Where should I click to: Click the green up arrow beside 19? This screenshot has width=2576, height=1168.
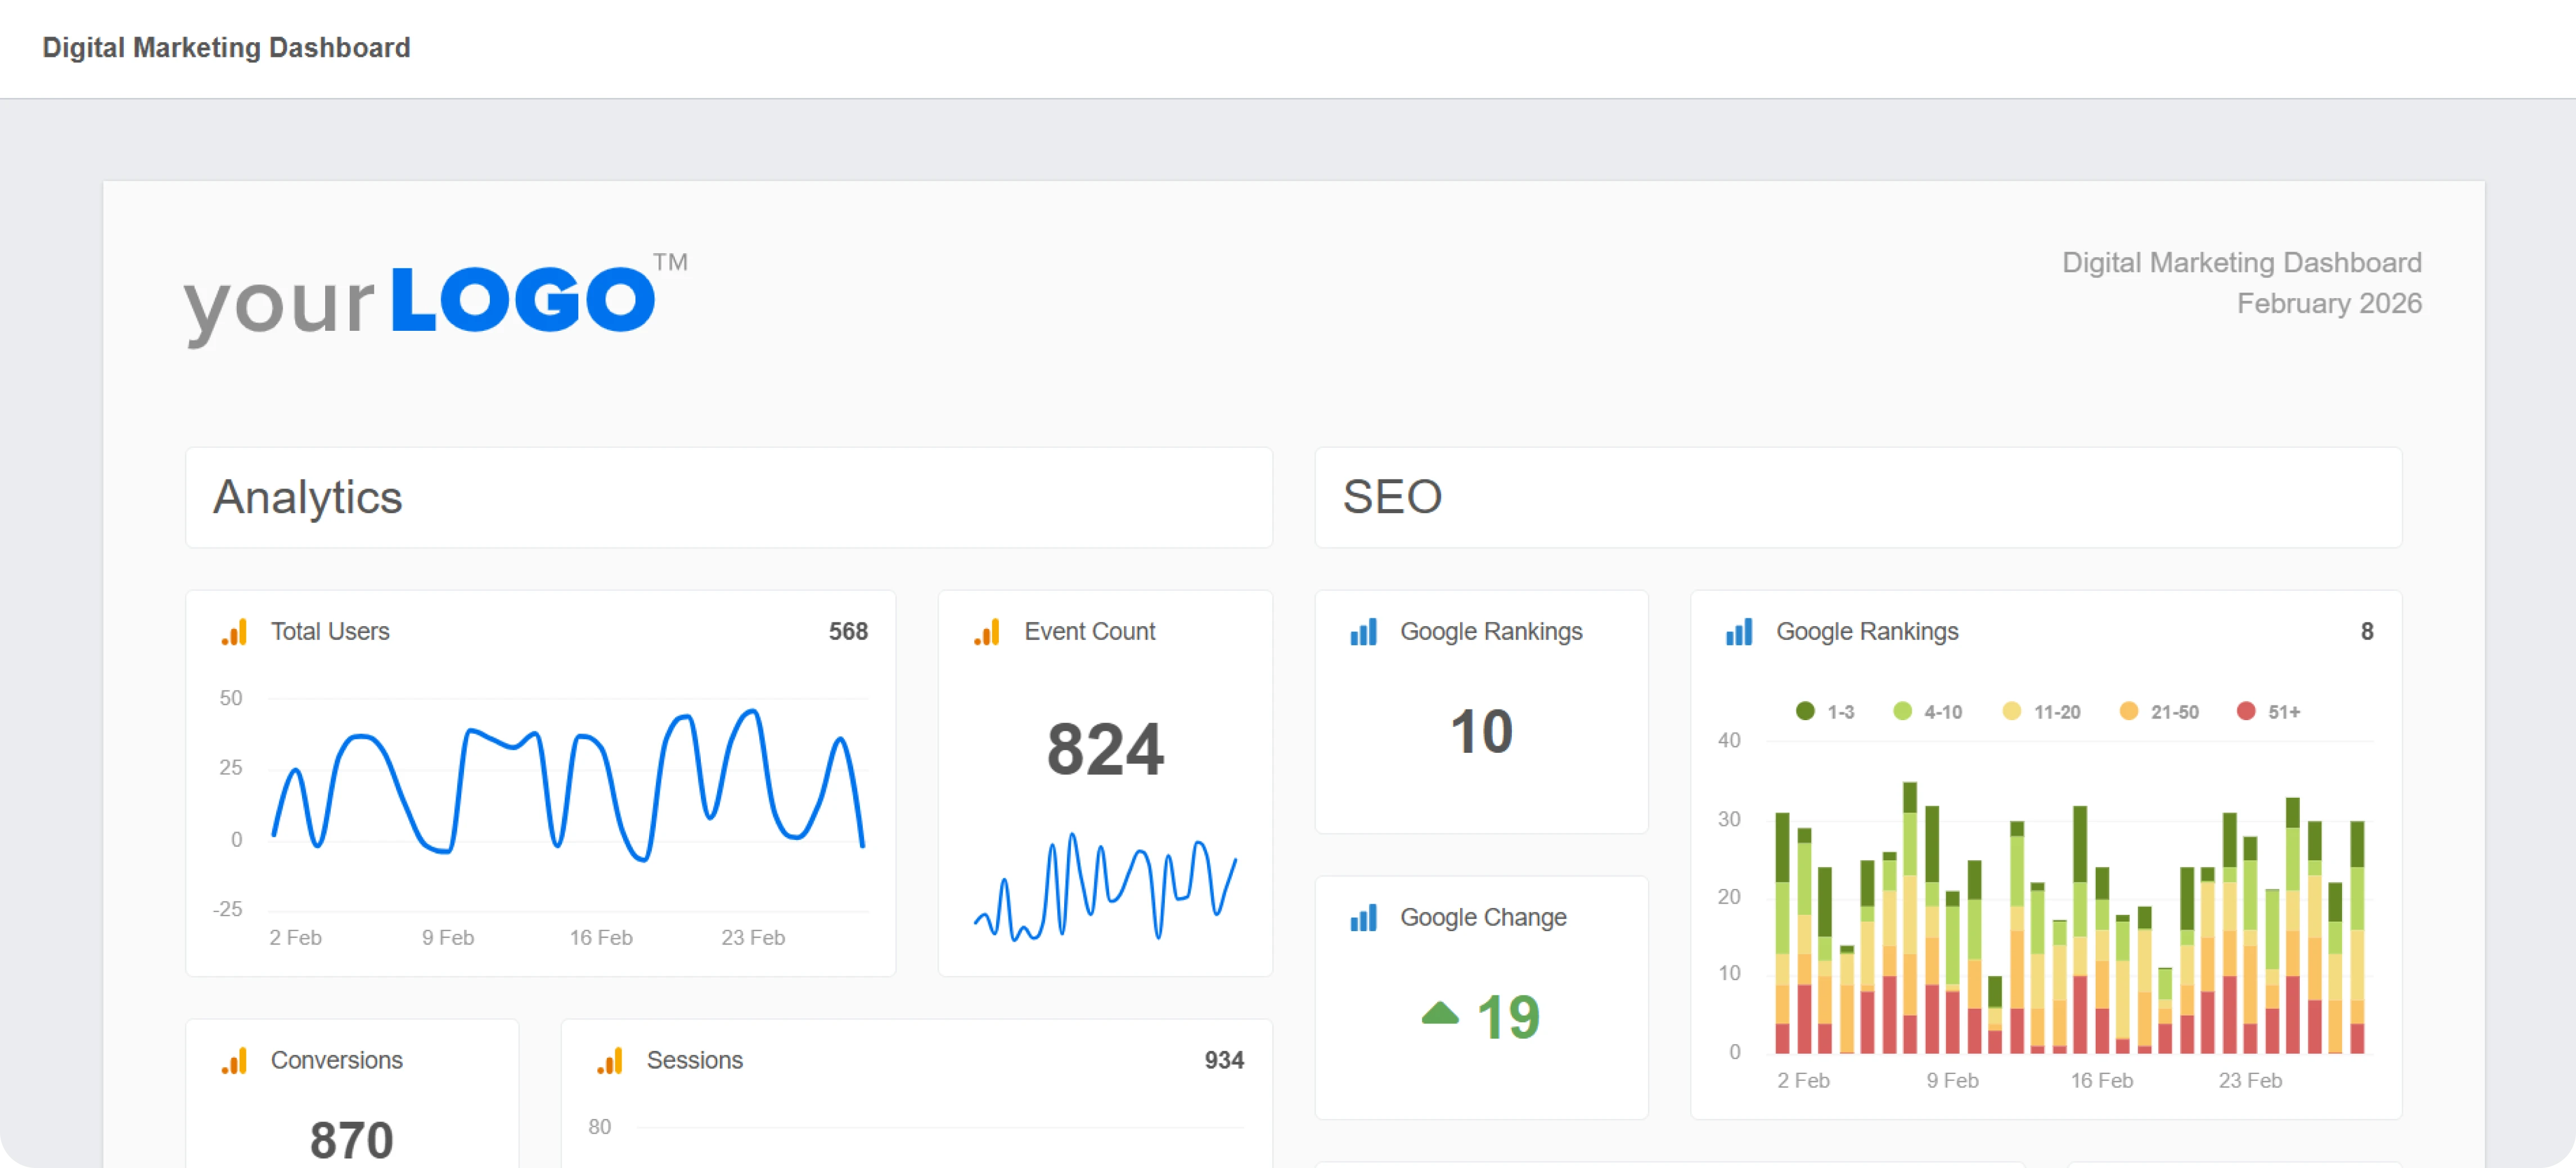click(x=1440, y=1012)
